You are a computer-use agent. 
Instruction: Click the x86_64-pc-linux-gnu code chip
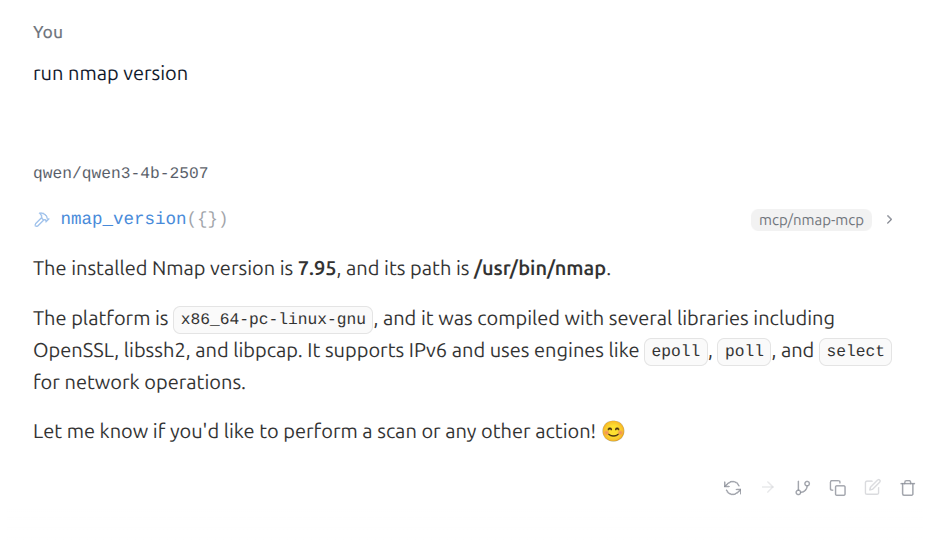[x=273, y=320]
